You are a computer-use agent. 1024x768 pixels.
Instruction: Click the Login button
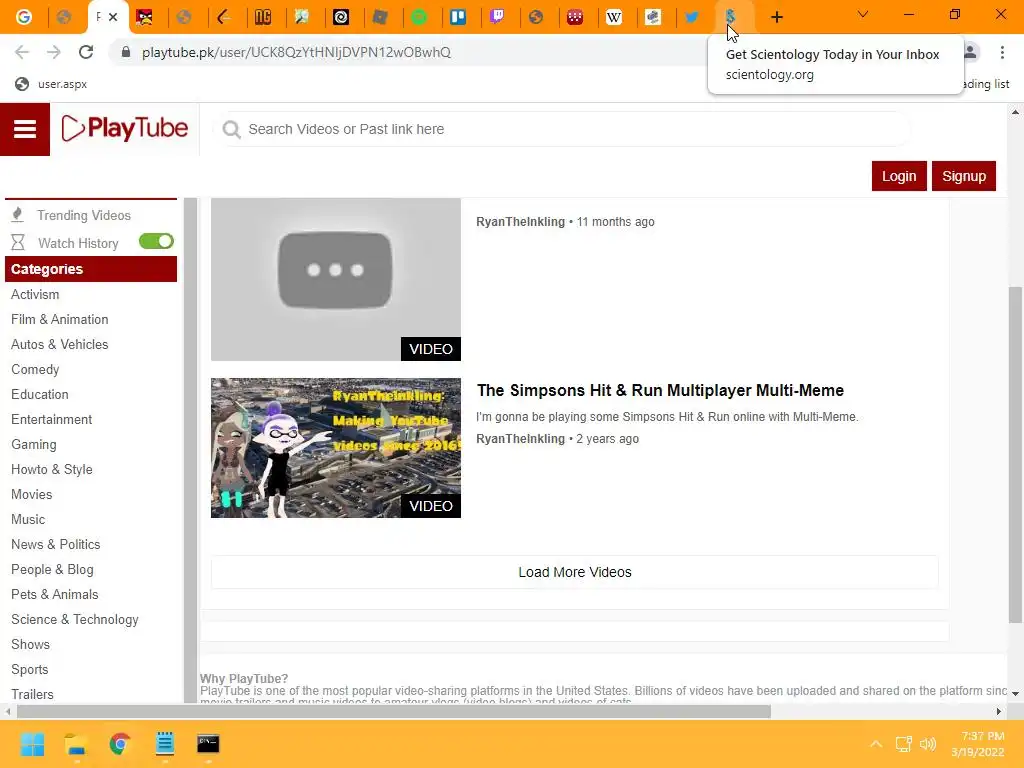click(899, 176)
